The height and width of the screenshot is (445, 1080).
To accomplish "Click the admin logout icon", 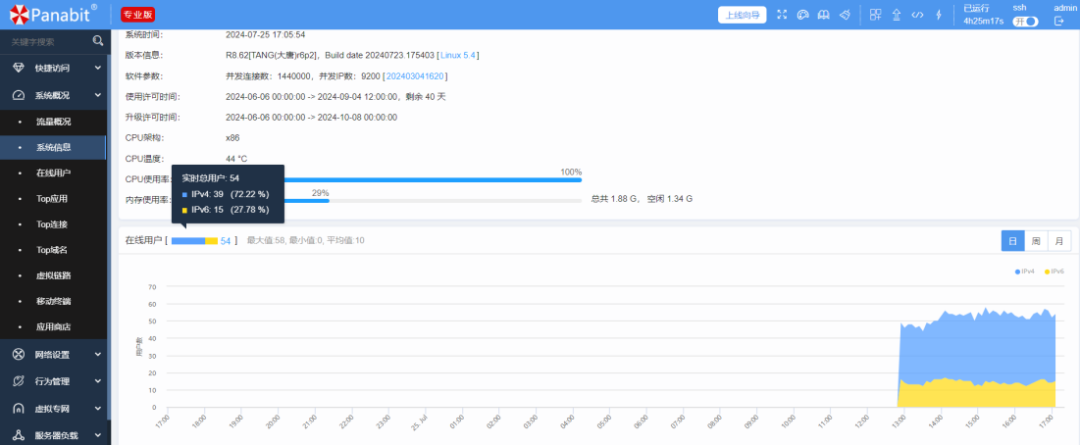I will pyautogui.click(x=1059, y=21).
